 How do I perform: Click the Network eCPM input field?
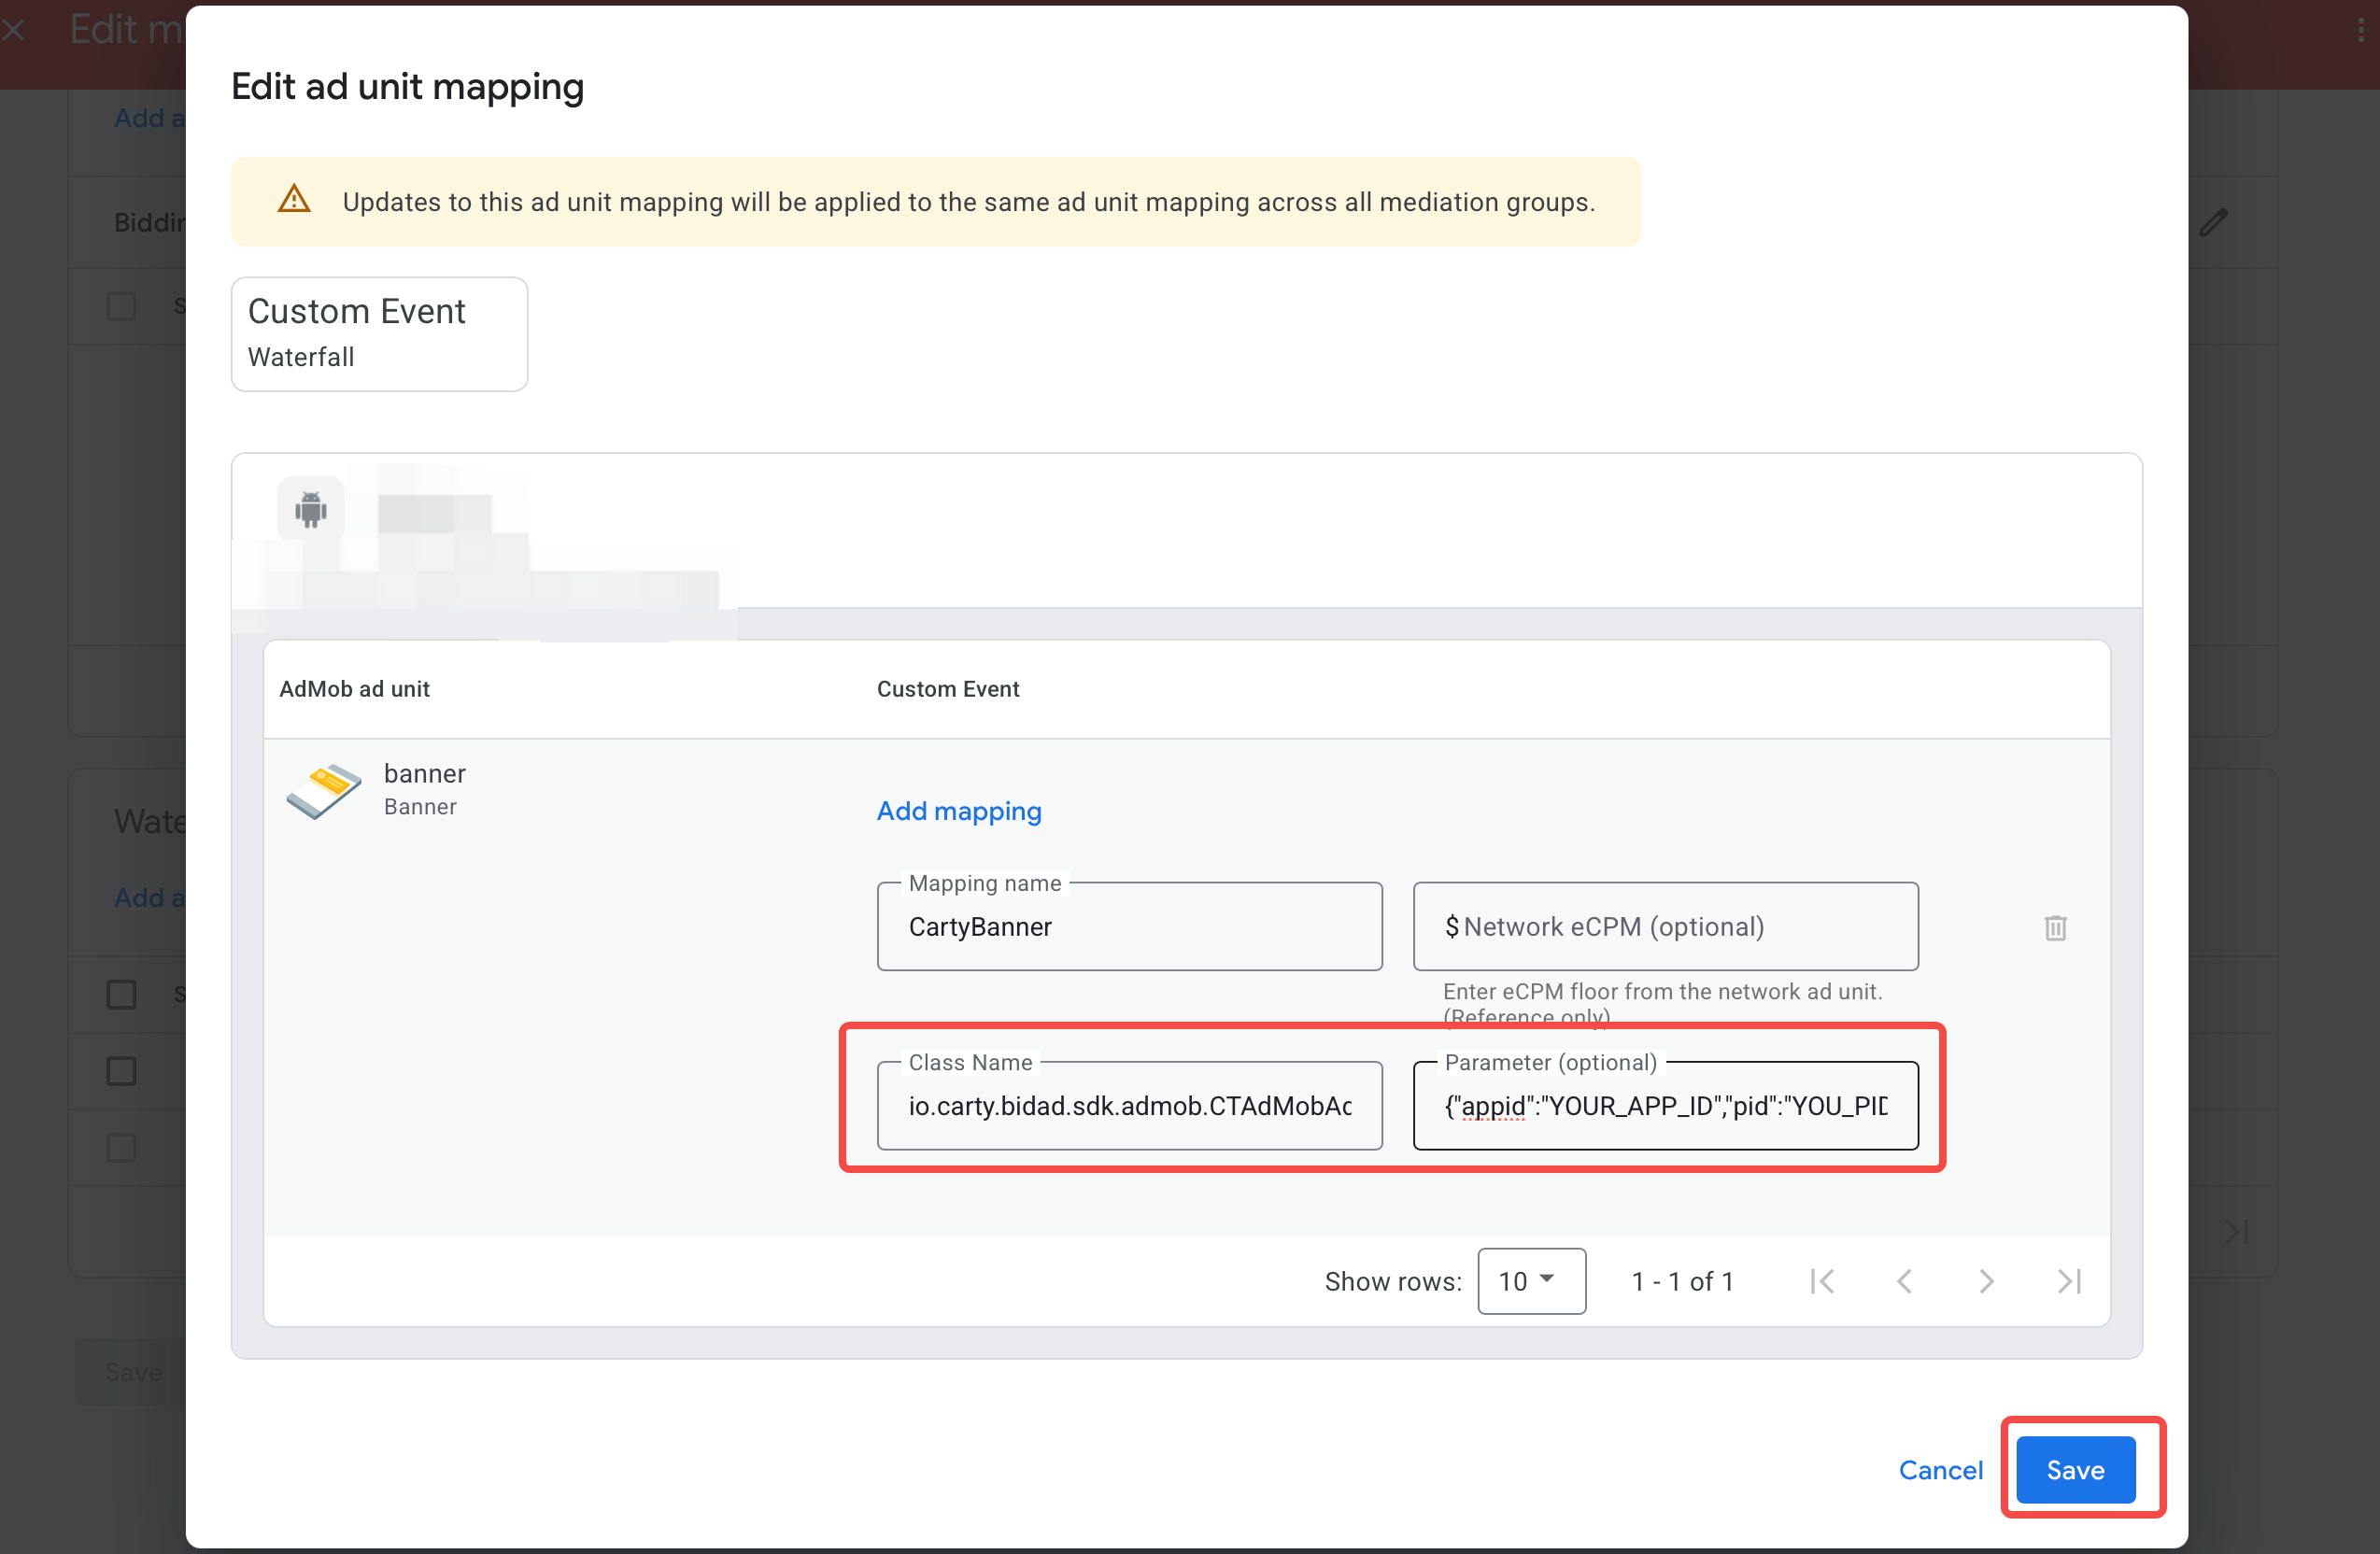[x=1665, y=927]
